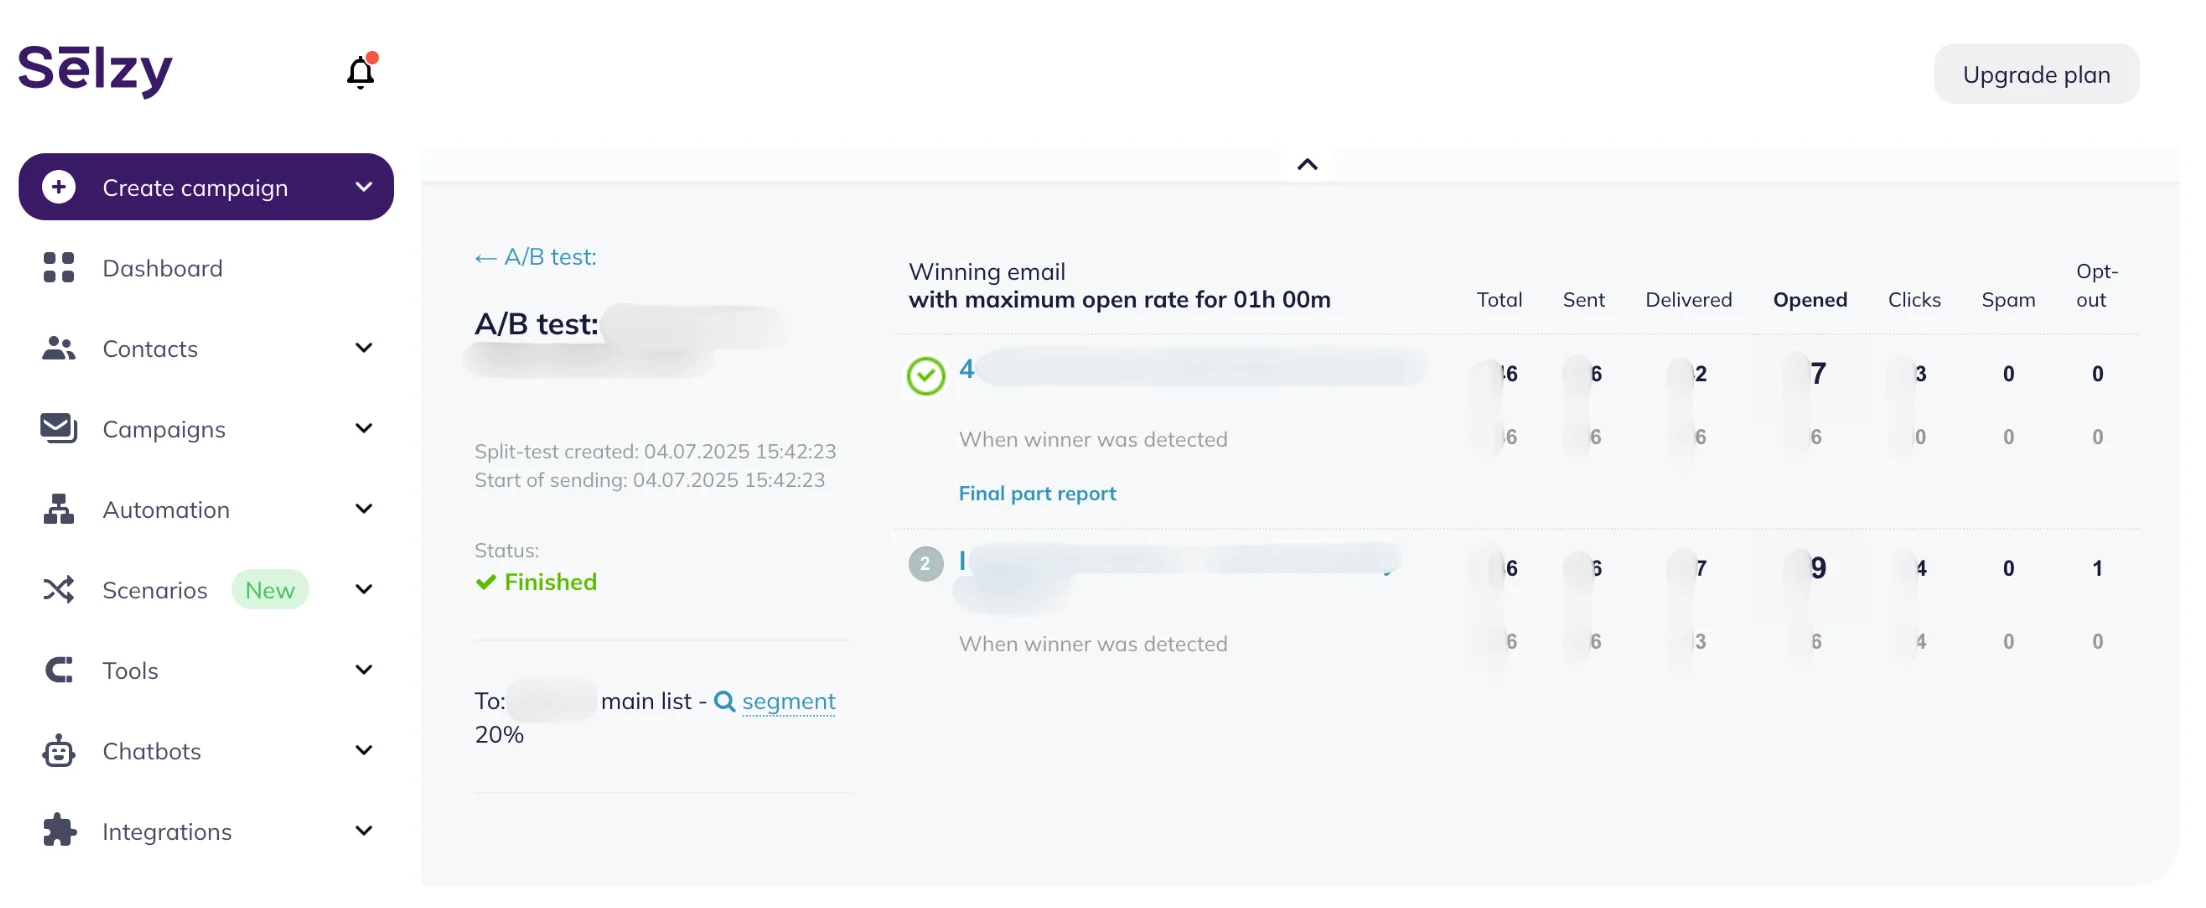Open the segment link in recipients

pyautogui.click(x=788, y=701)
